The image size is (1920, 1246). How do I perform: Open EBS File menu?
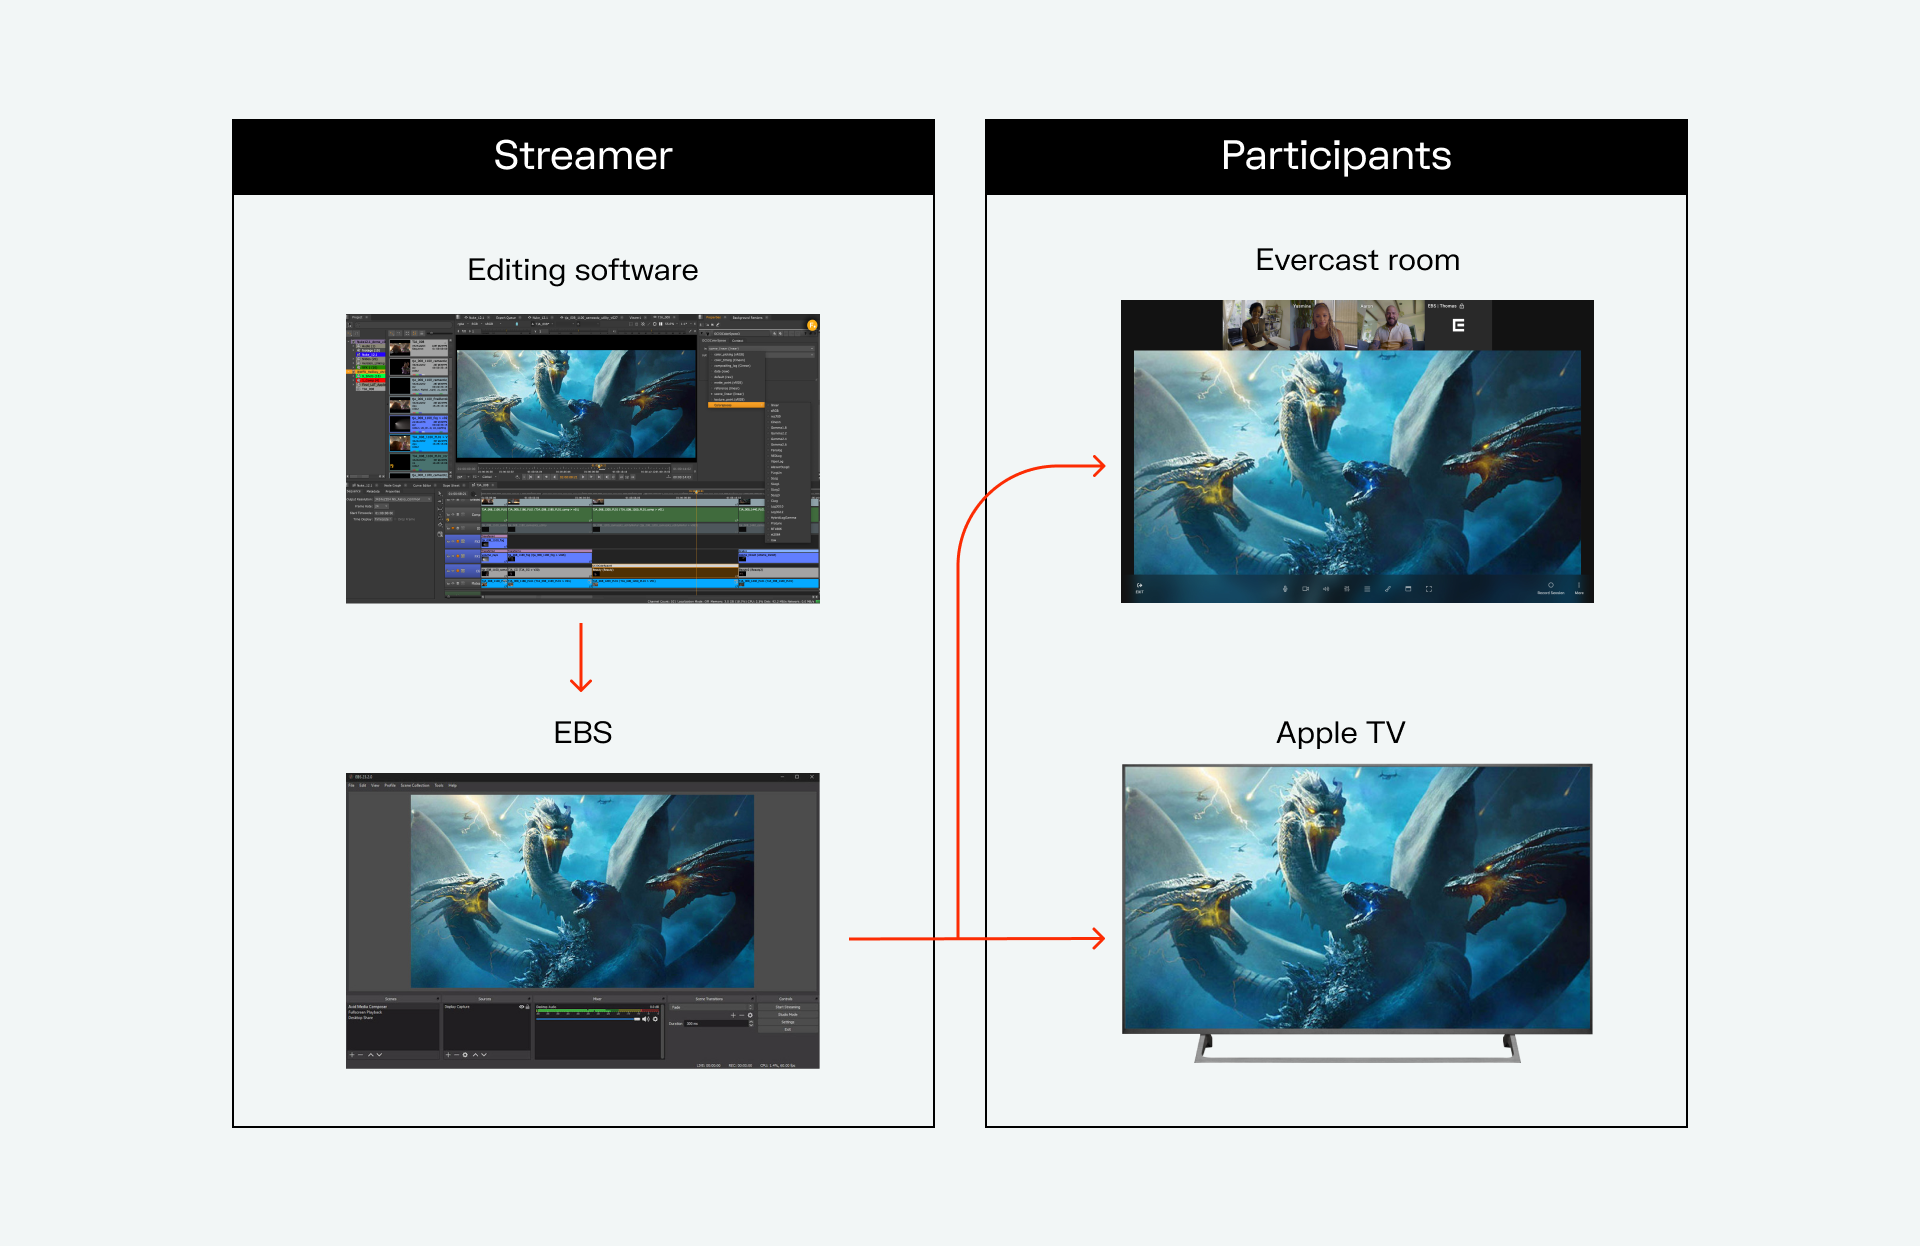coord(351,785)
